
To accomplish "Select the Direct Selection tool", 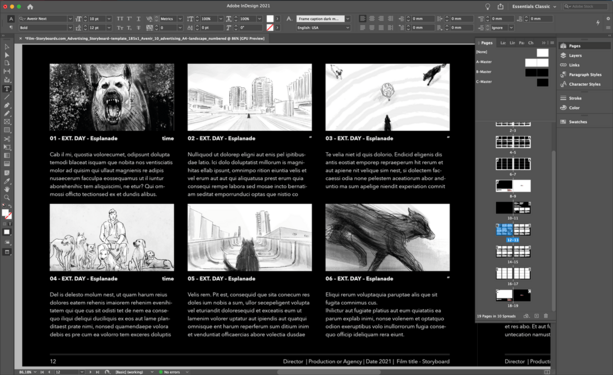I will click(7, 55).
